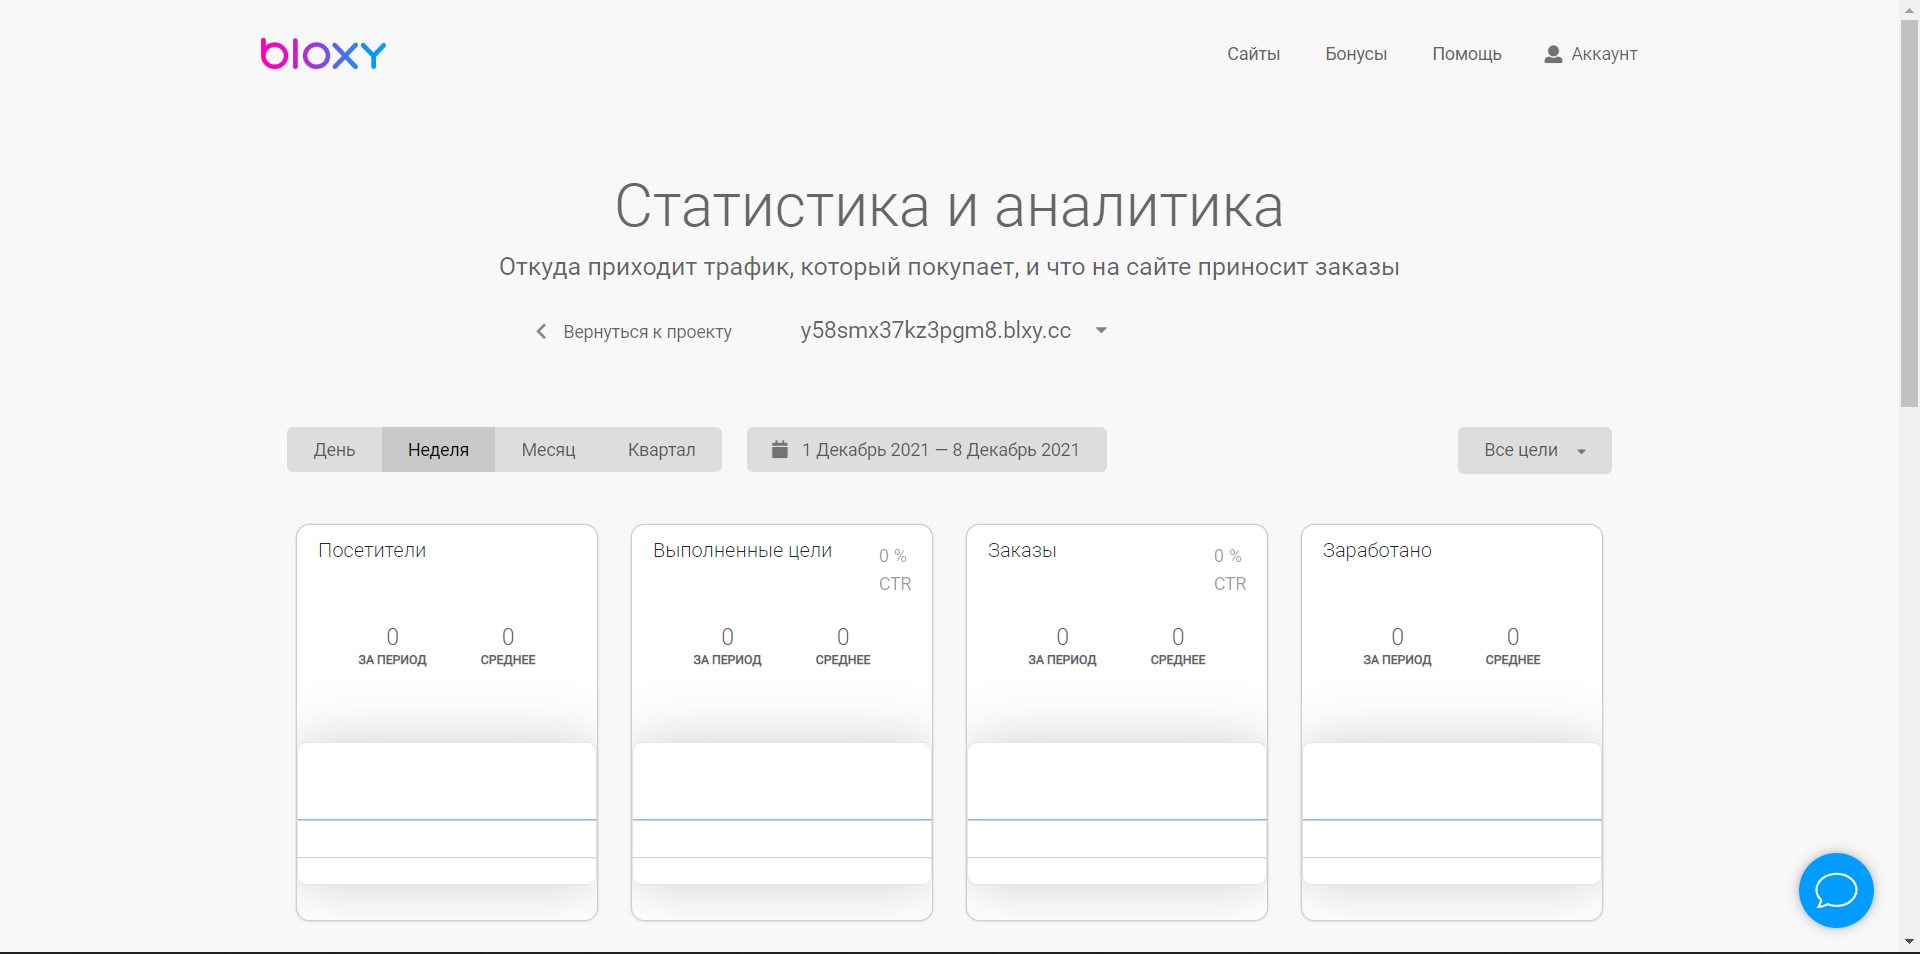Open the Аккаунт menu
This screenshot has width=1920, height=954.
[1591, 54]
